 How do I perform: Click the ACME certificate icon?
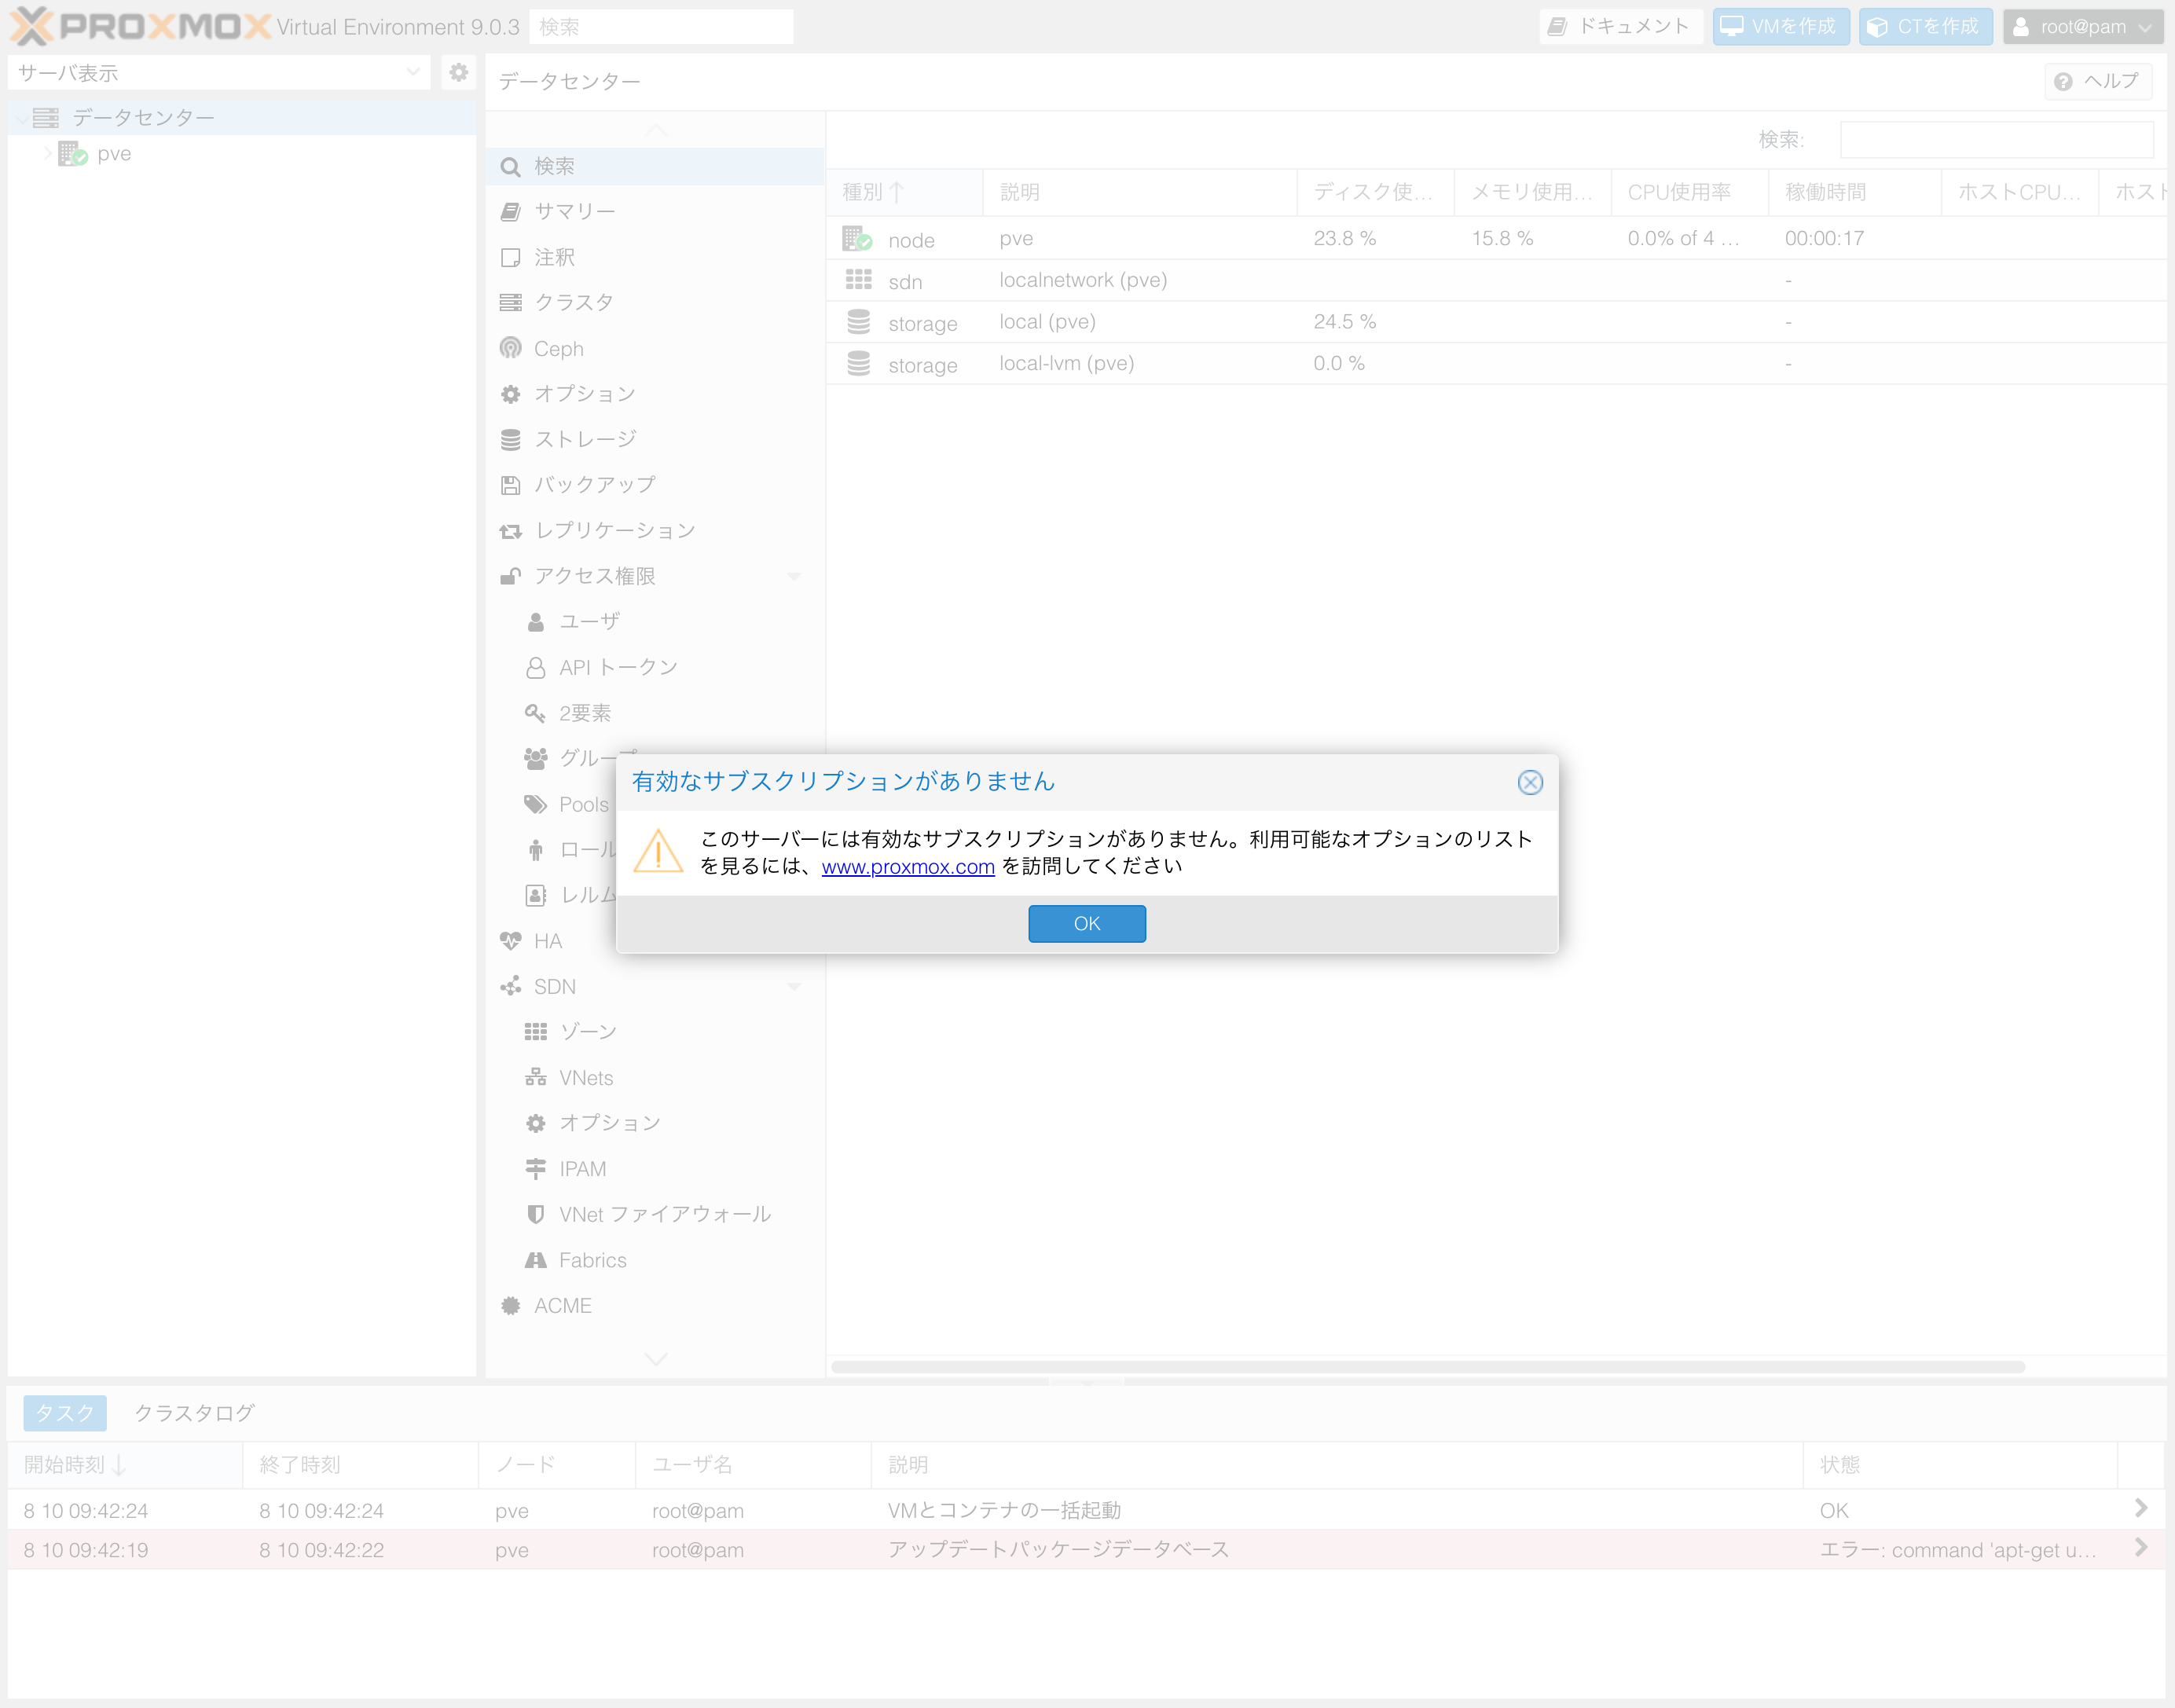(x=510, y=1305)
